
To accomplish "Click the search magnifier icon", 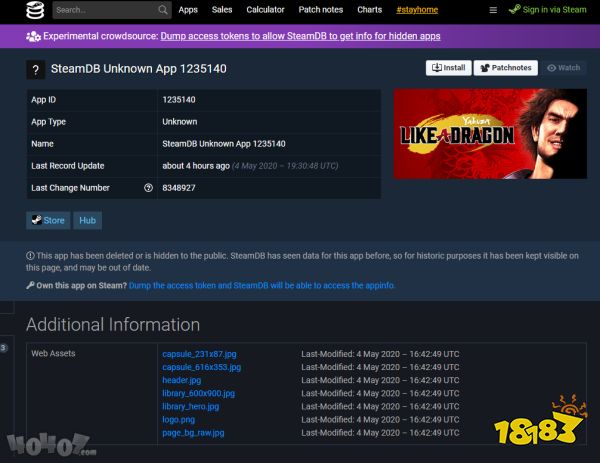I will (163, 10).
